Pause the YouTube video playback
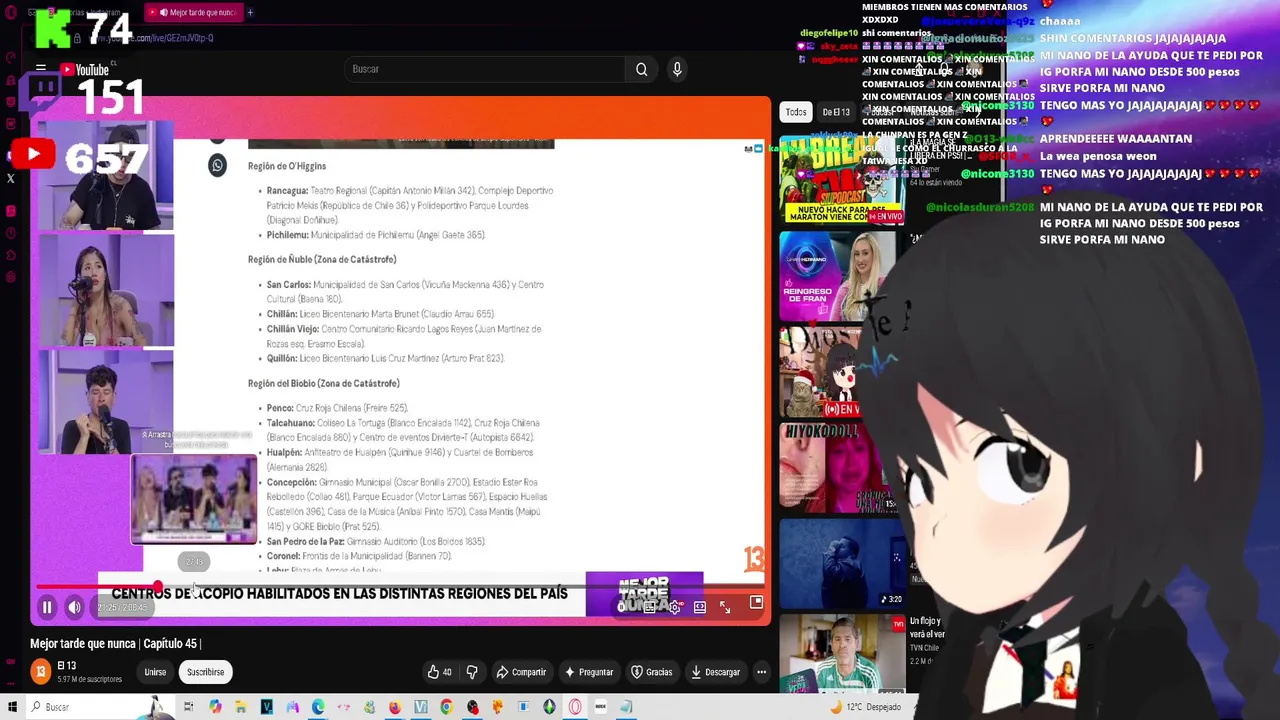Screen dimensions: 1280x720 [x=46, y=607]
